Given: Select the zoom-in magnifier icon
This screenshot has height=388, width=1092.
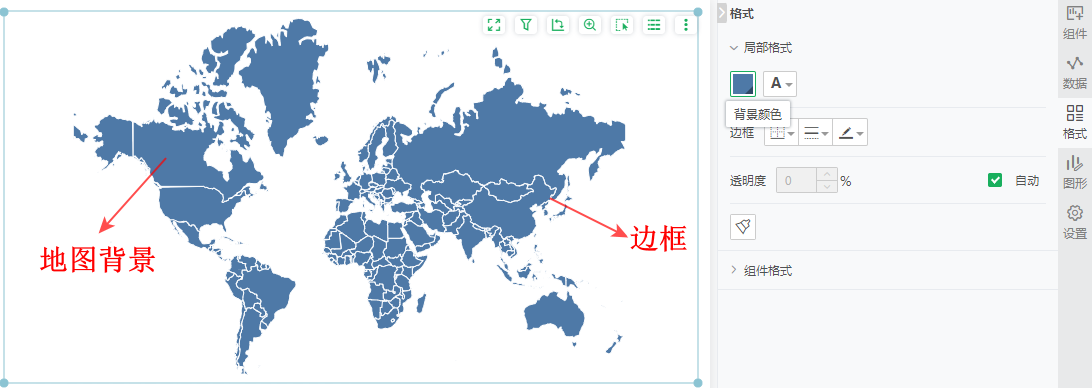Looking at the screenshot, I should point(590,25).
